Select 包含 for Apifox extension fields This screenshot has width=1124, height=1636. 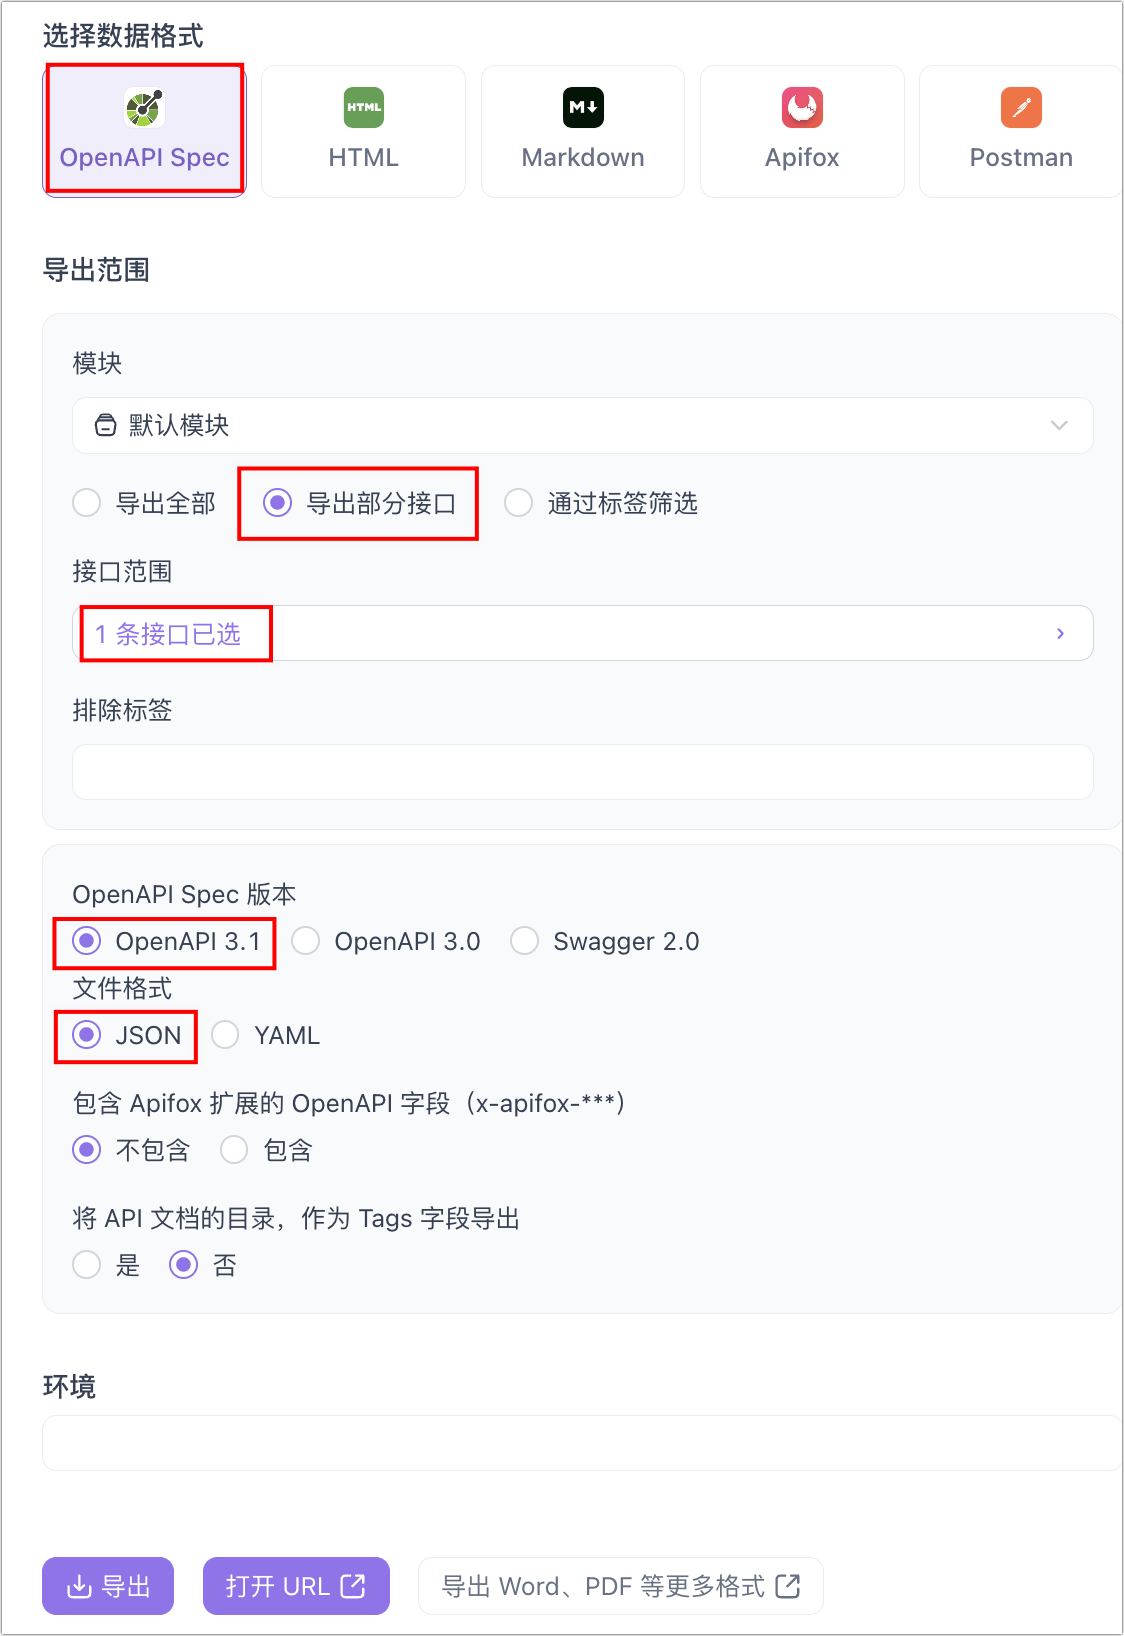(x=234, y=1150)
